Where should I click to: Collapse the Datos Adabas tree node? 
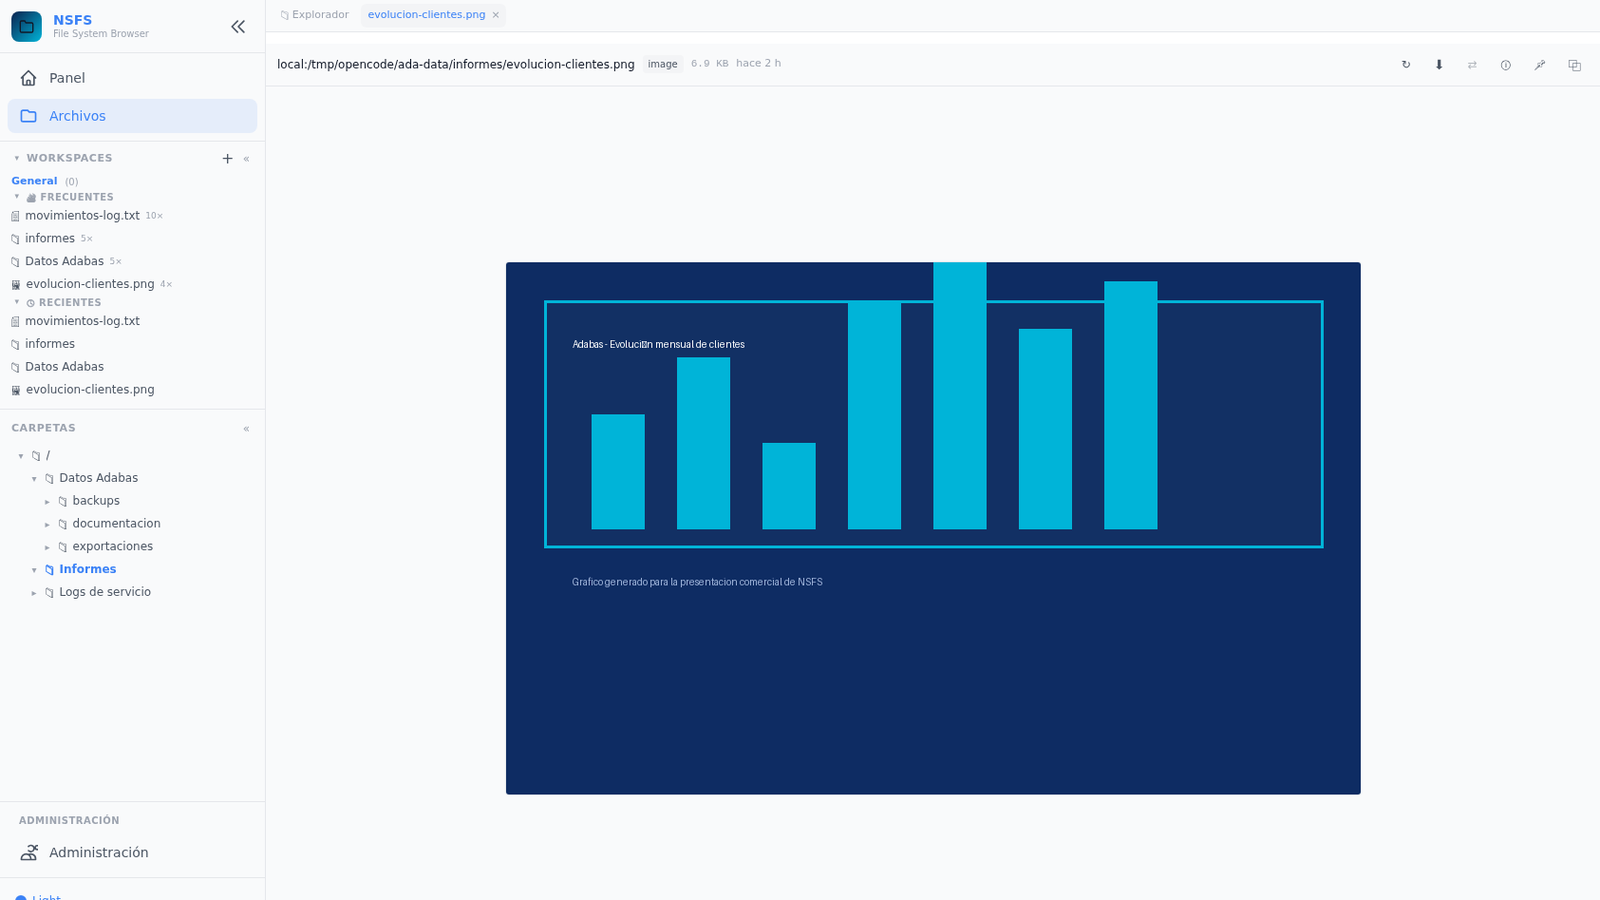click(x=34, y=479)
